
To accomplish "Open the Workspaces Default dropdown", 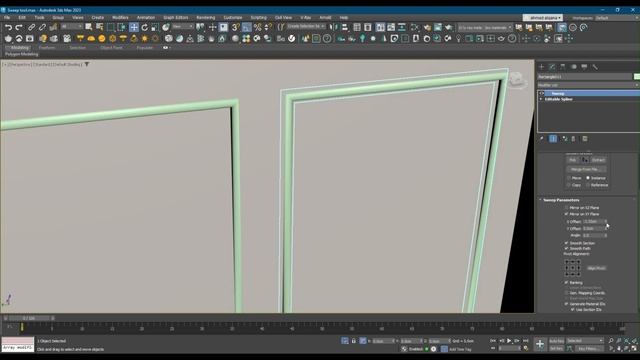I will click(617, 18).
